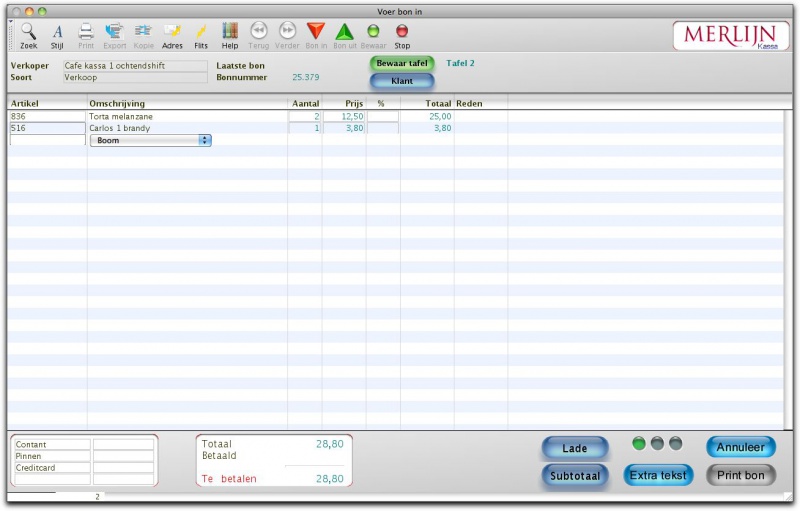Click the Subtotaal button
This screenshot has height=511, width=800.
[x=575, y=476]
